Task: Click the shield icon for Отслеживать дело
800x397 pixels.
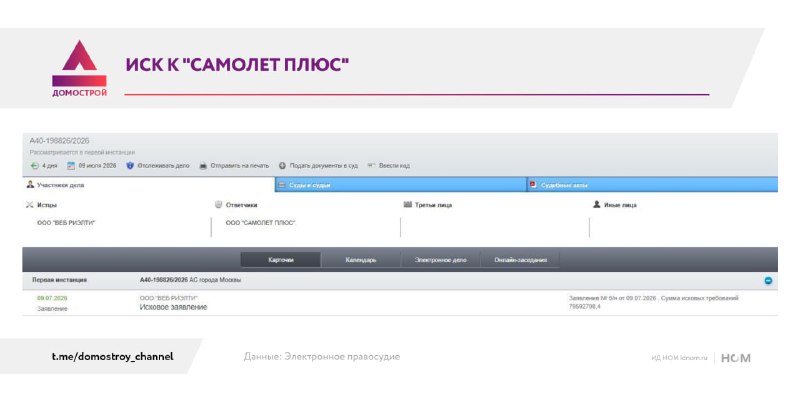Action: pyautogui.click(x=130, y=166)
